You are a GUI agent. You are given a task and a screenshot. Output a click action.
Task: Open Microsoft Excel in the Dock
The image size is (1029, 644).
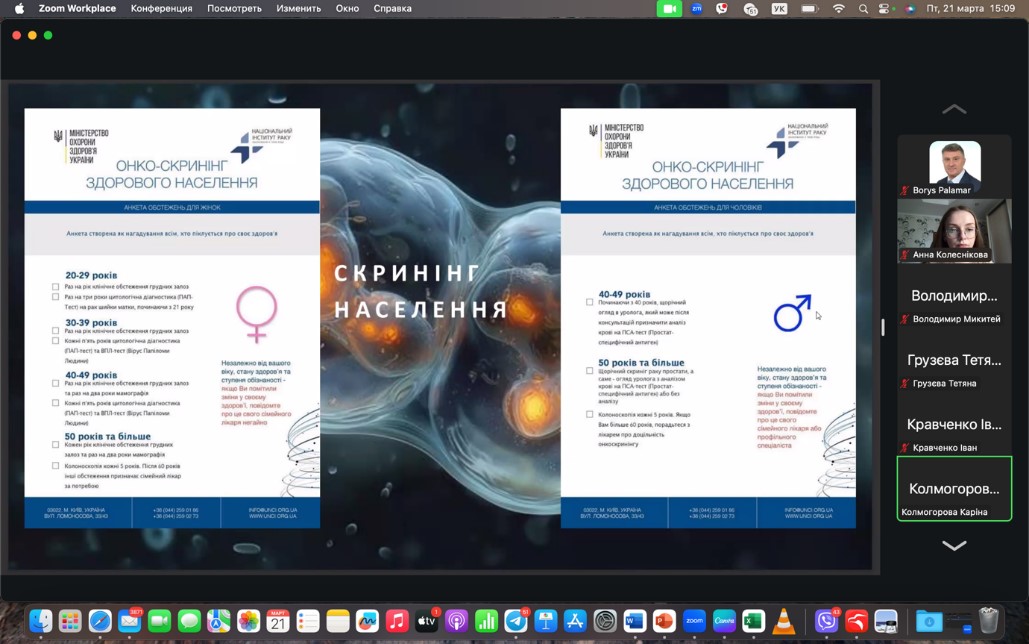[x=753, y=620]
